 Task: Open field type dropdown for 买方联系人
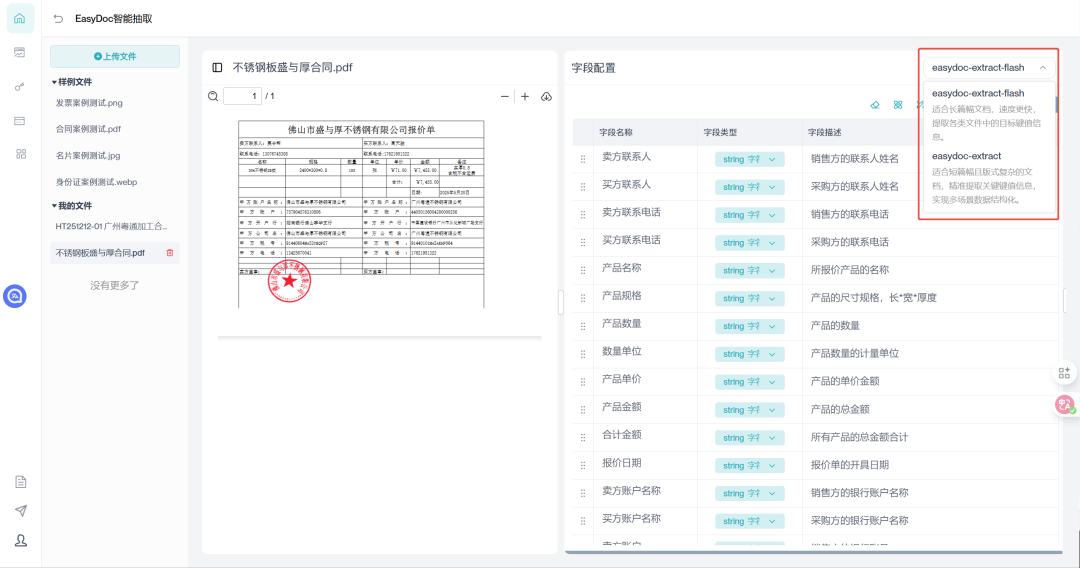coord(749,187)
